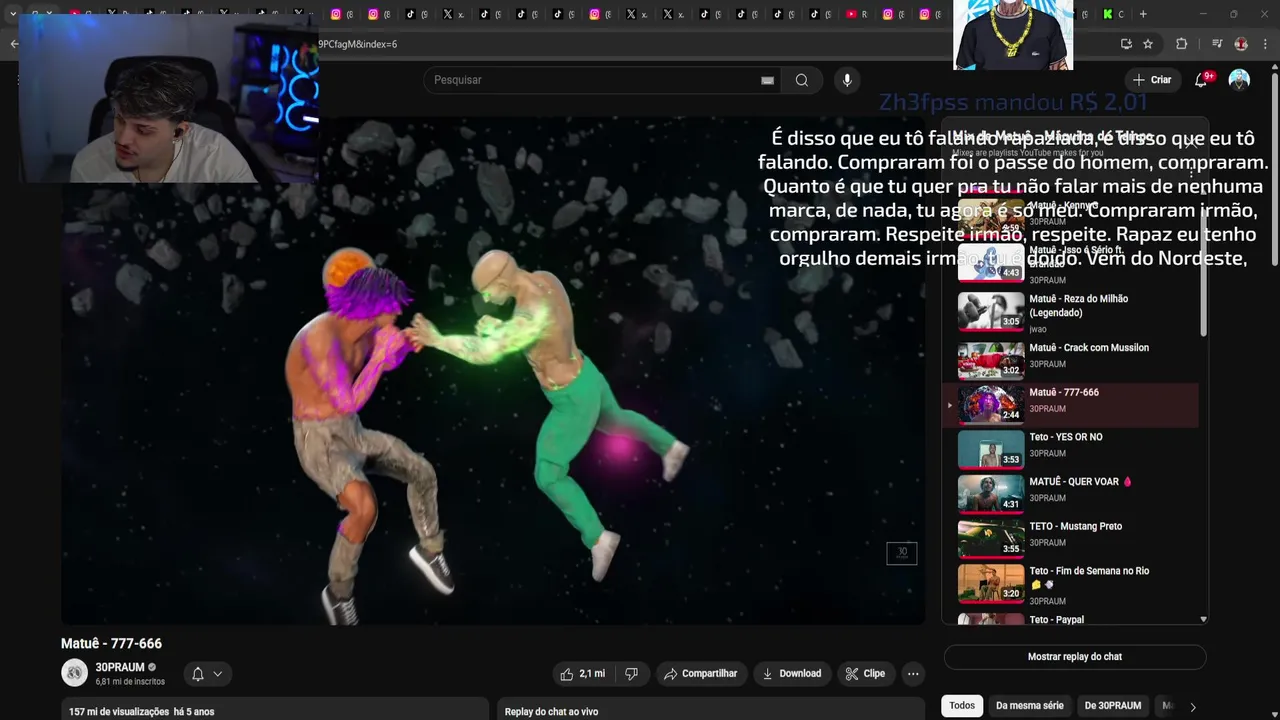This screenshot has height=720, width=1280.
Task: Dislike the video with thumbs-down
Action: (x=631, y=674)
